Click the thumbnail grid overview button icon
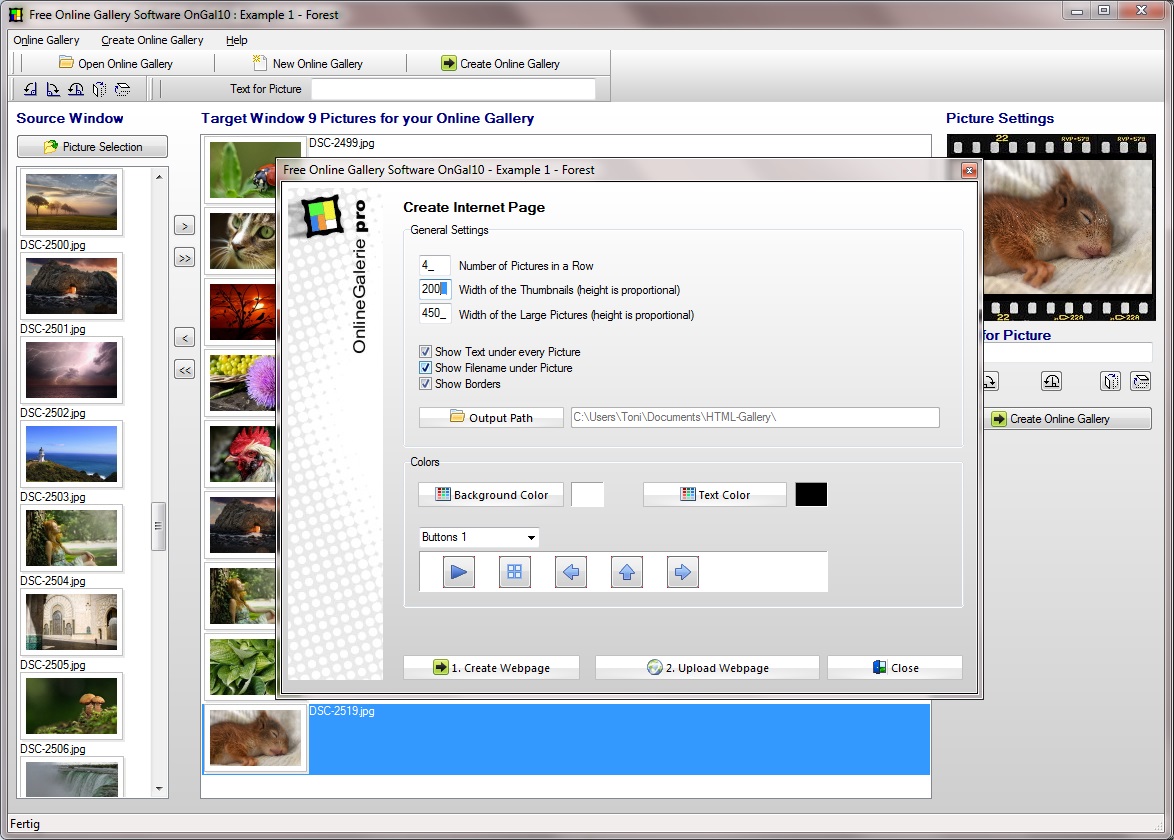Image resolution: width=1174 pixels, height=840 pixels. [515, 573]
